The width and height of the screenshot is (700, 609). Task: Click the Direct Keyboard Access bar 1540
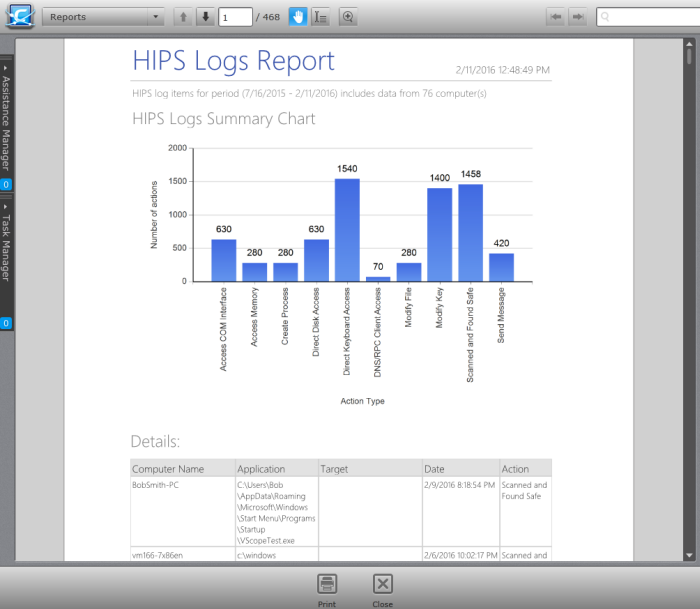pos(347,230)
